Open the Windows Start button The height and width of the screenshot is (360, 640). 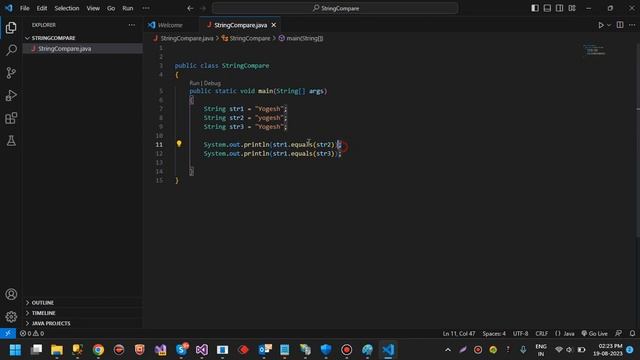coord(15,350)
